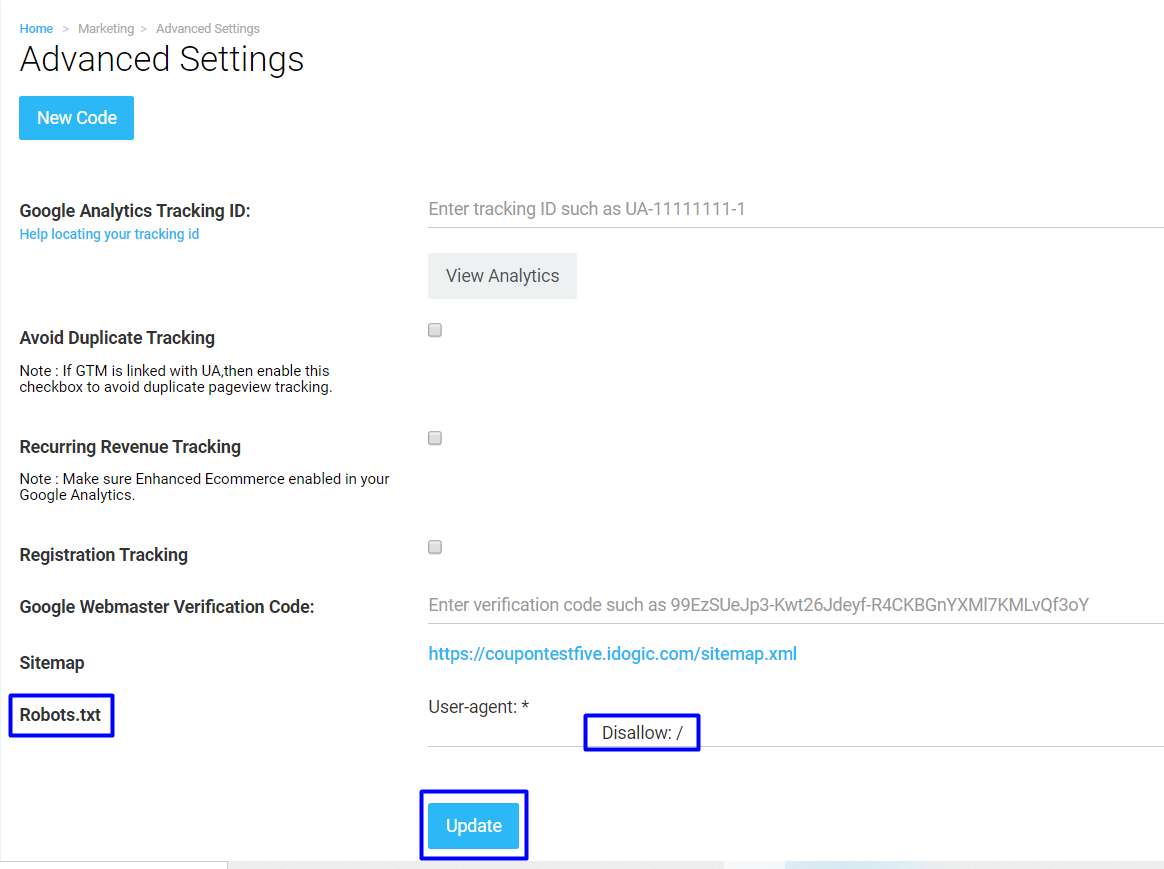
Task: Click the Google Webmaster Verification Code label
Action: (x=167, y=607)
